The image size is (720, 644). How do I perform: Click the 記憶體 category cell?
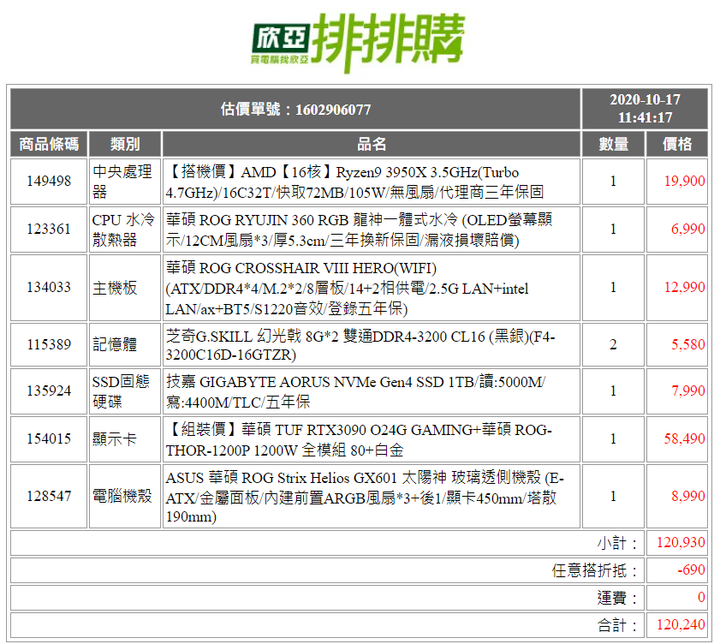[x=125, y=345]
